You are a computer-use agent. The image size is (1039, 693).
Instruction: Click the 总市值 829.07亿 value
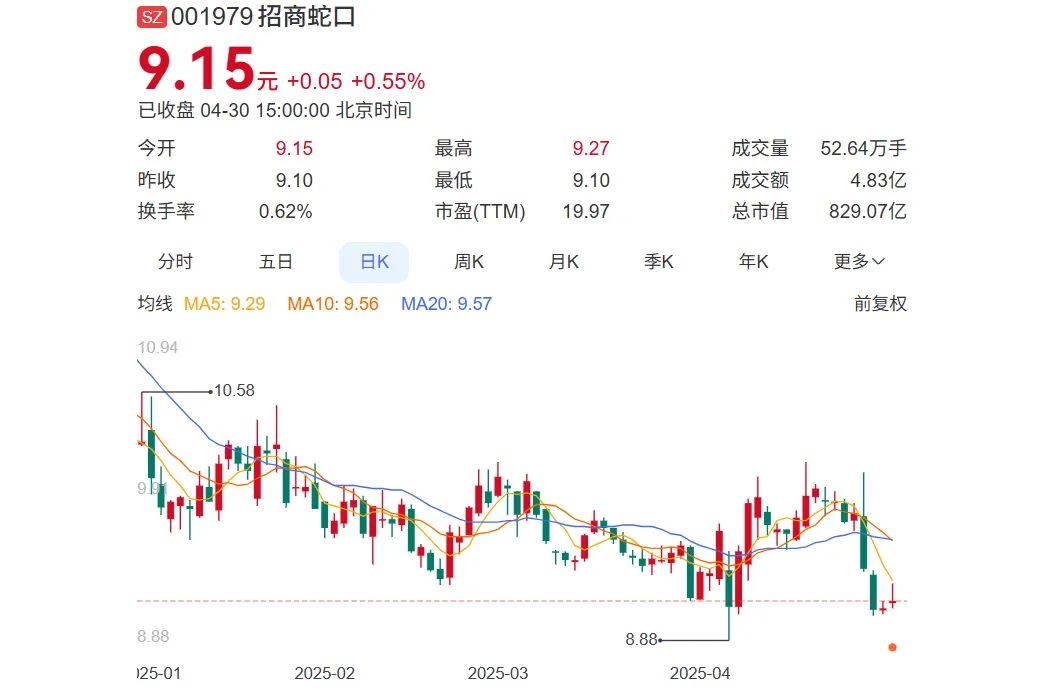point(867,212)
